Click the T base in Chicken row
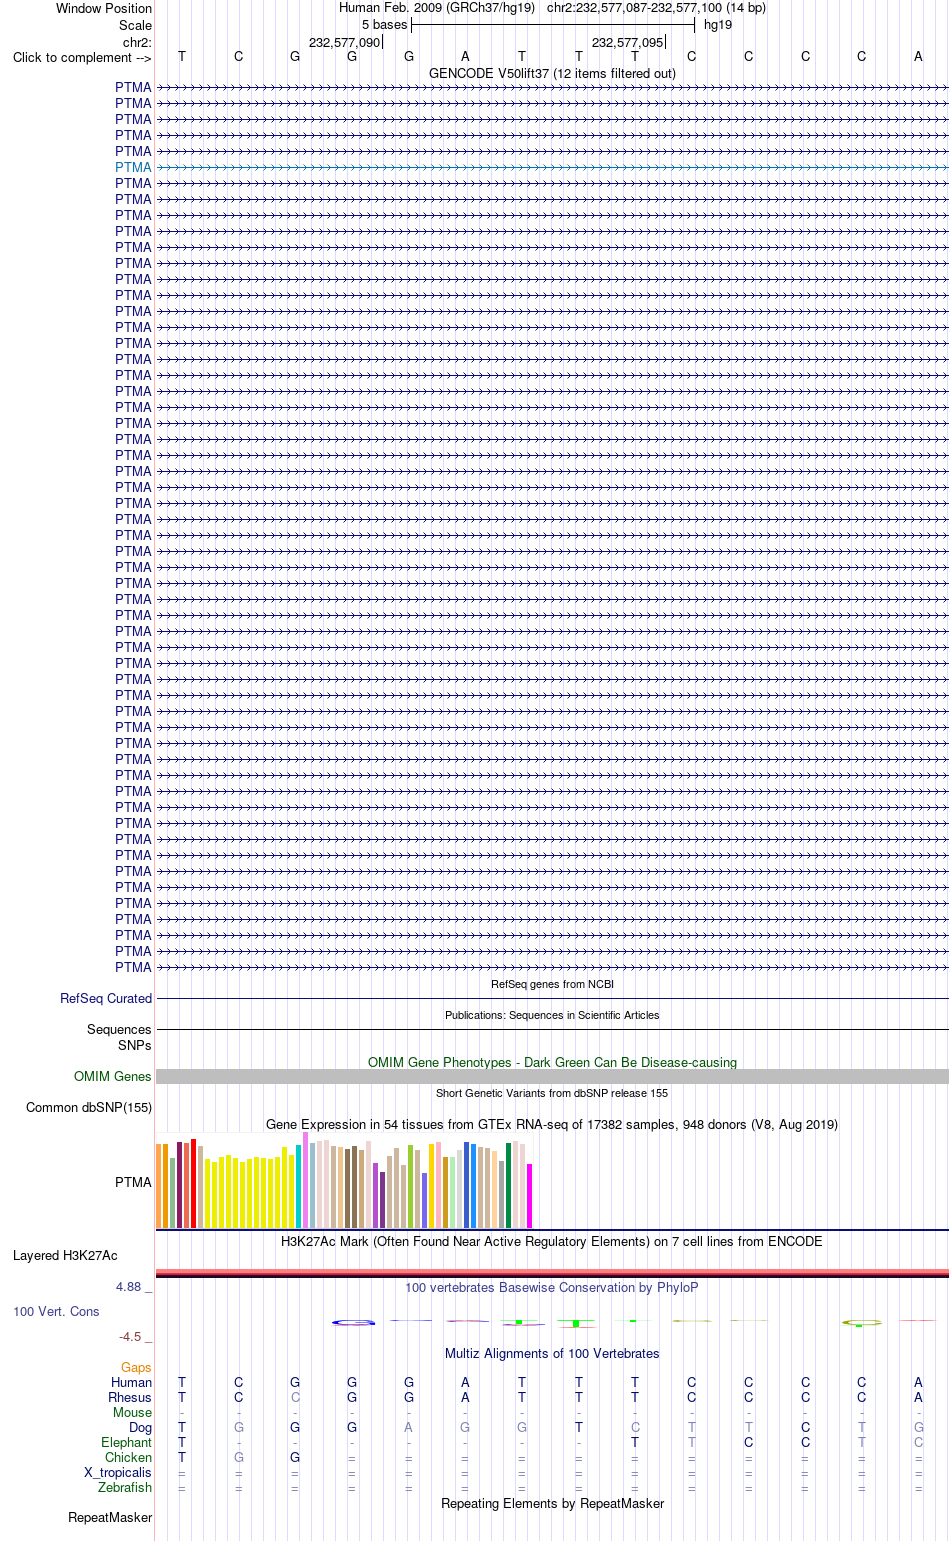 coord(182,1457)
